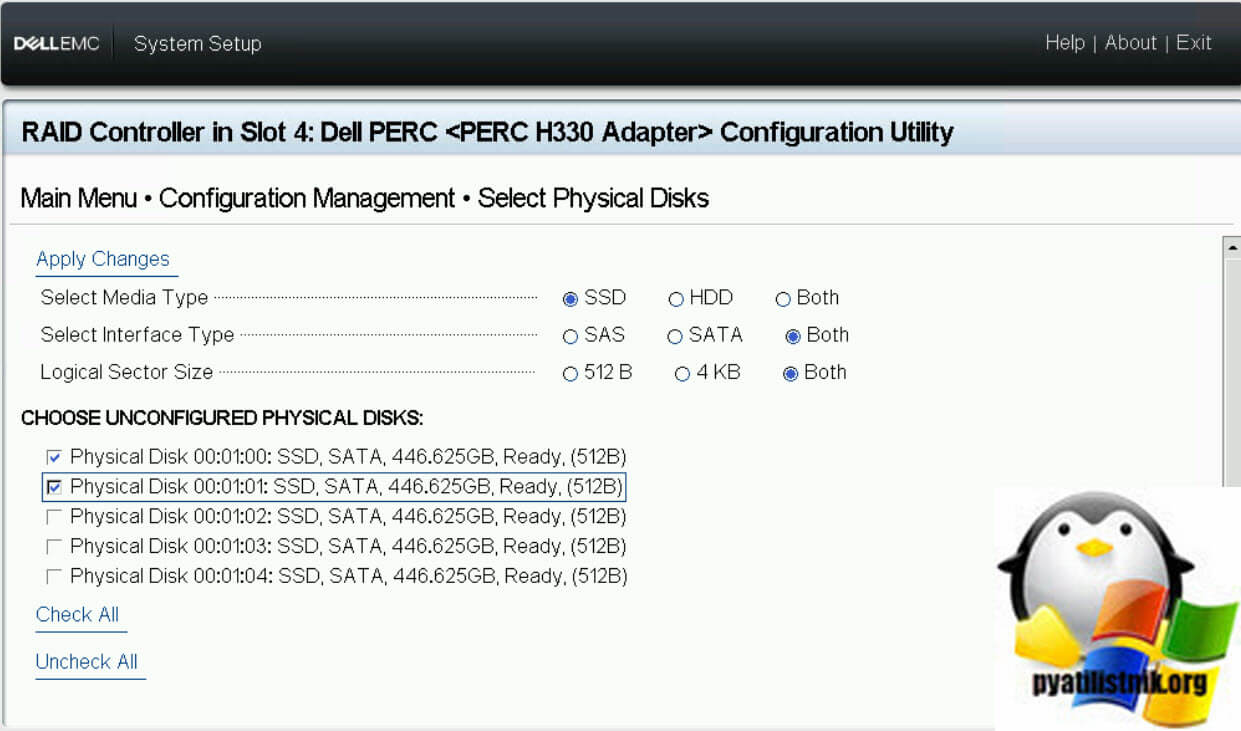Open the Help menu item
The width and height of the screenshot is (1241, 731).
pyautogui.click(x=1065, y=43)
